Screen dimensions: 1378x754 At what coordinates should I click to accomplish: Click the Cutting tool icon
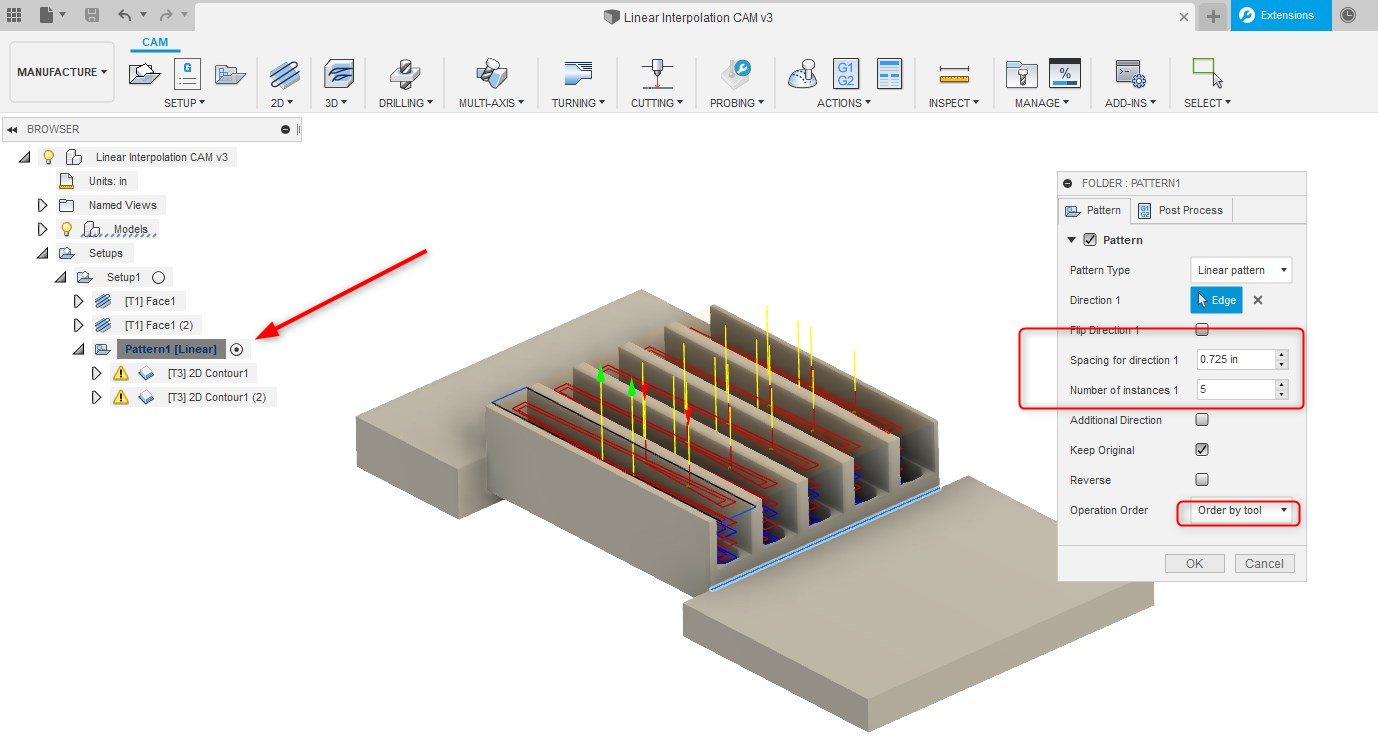coord(656,74)
